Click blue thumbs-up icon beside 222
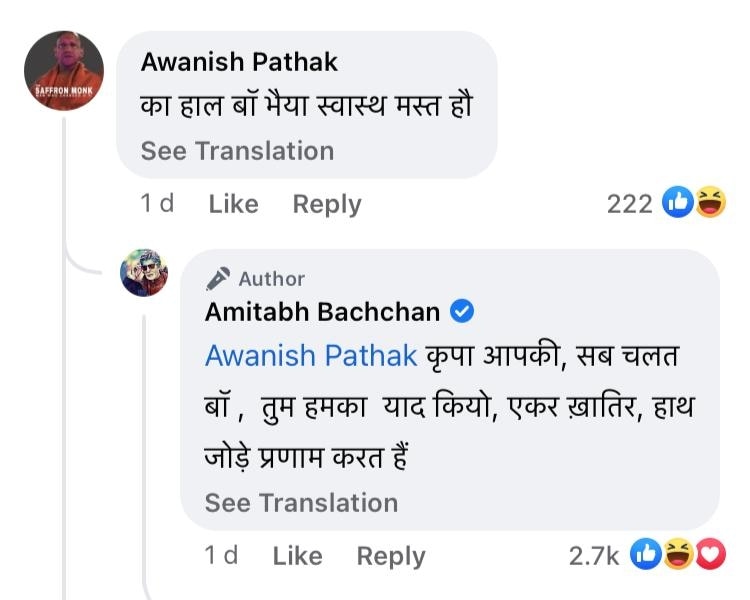750x600 pixels. (x=679, y=204)
